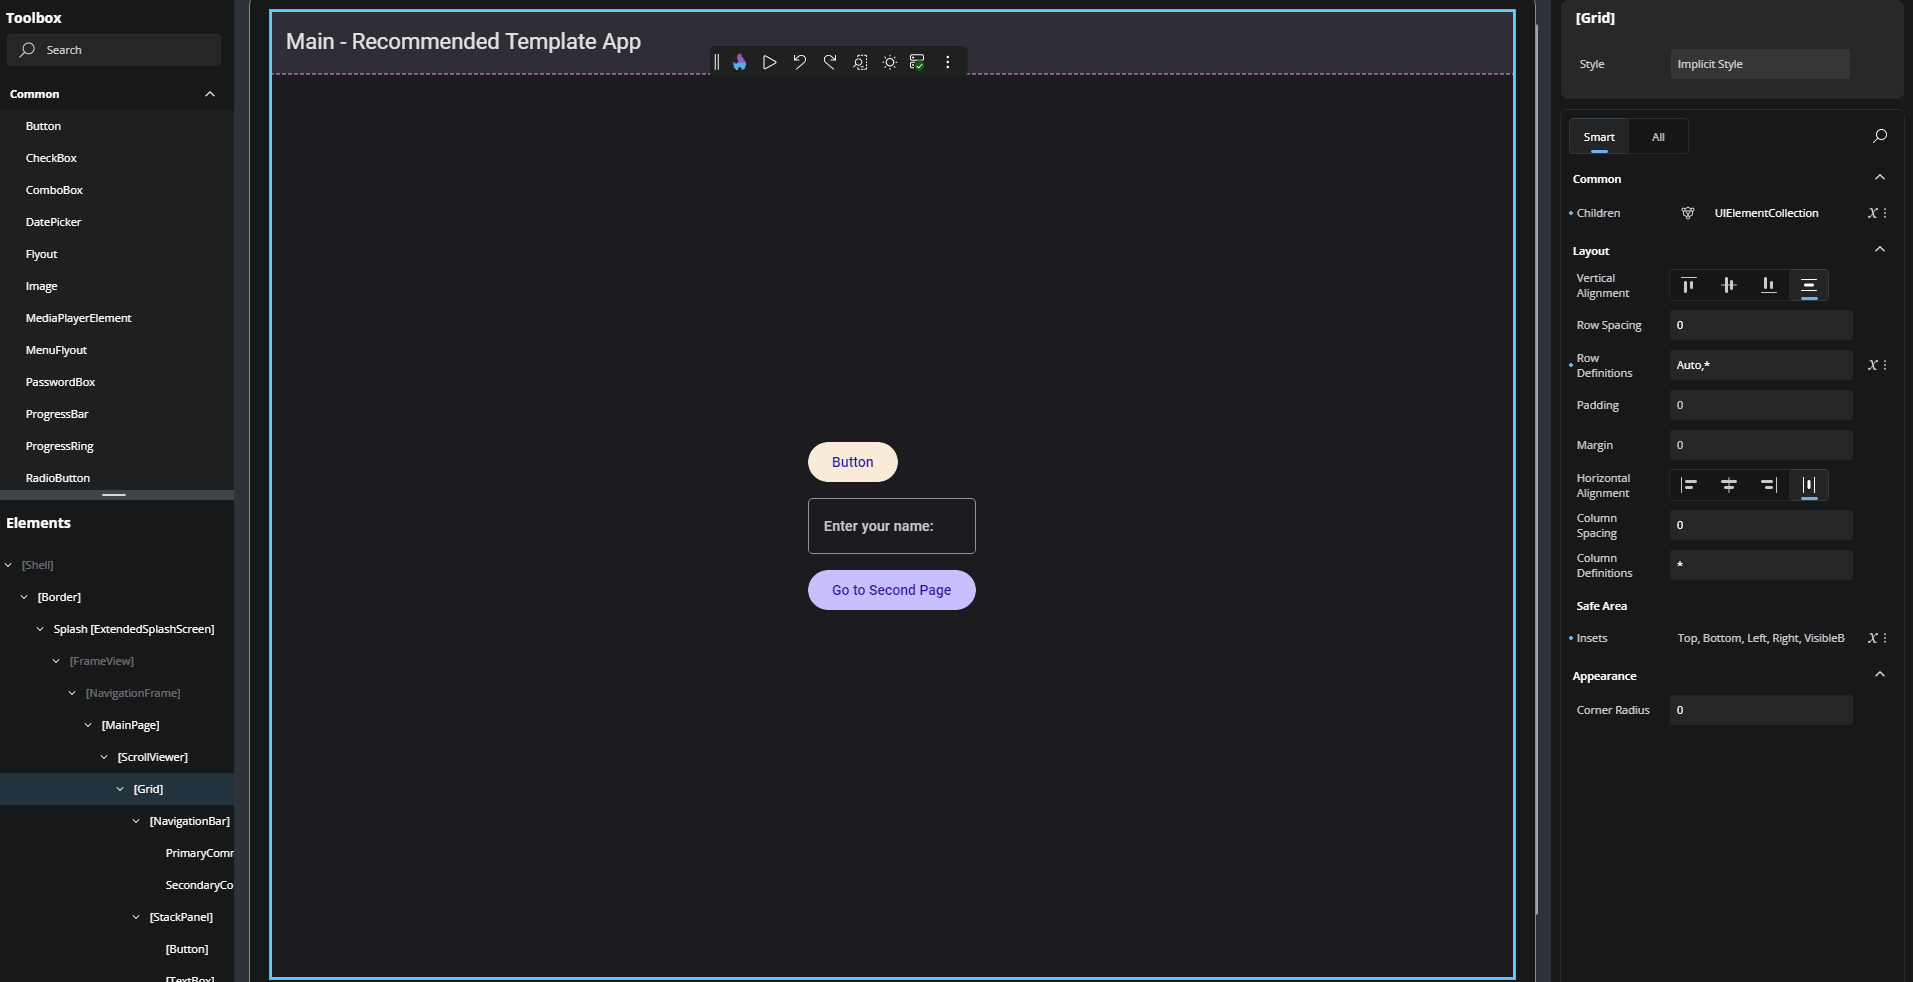Click the Row Definitions input field
Image resolution: width=1913 pixels, height=982 pixels.
(x=1760, y=365)
